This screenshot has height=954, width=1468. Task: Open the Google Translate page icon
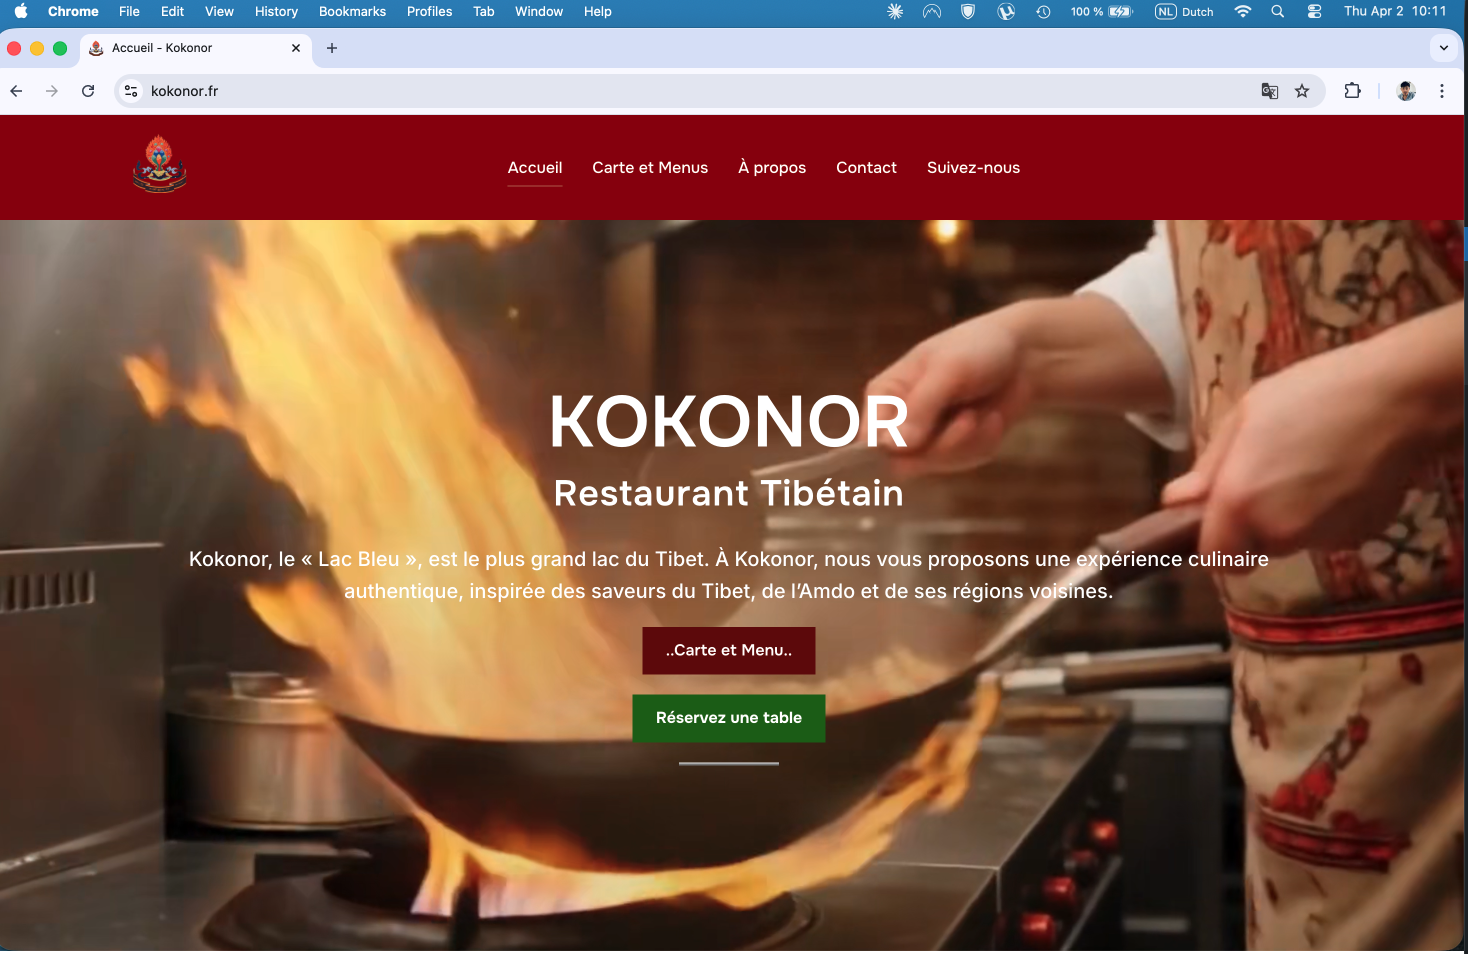tap(1270, 91)
